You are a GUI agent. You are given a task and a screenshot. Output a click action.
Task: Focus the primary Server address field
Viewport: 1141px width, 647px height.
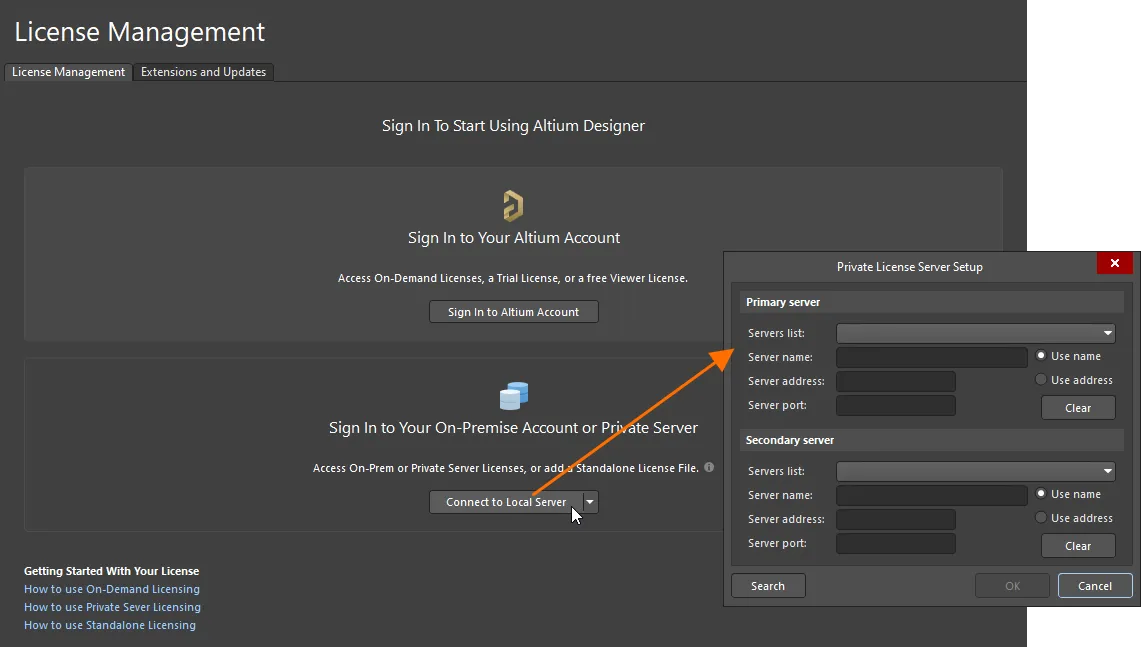896,381
